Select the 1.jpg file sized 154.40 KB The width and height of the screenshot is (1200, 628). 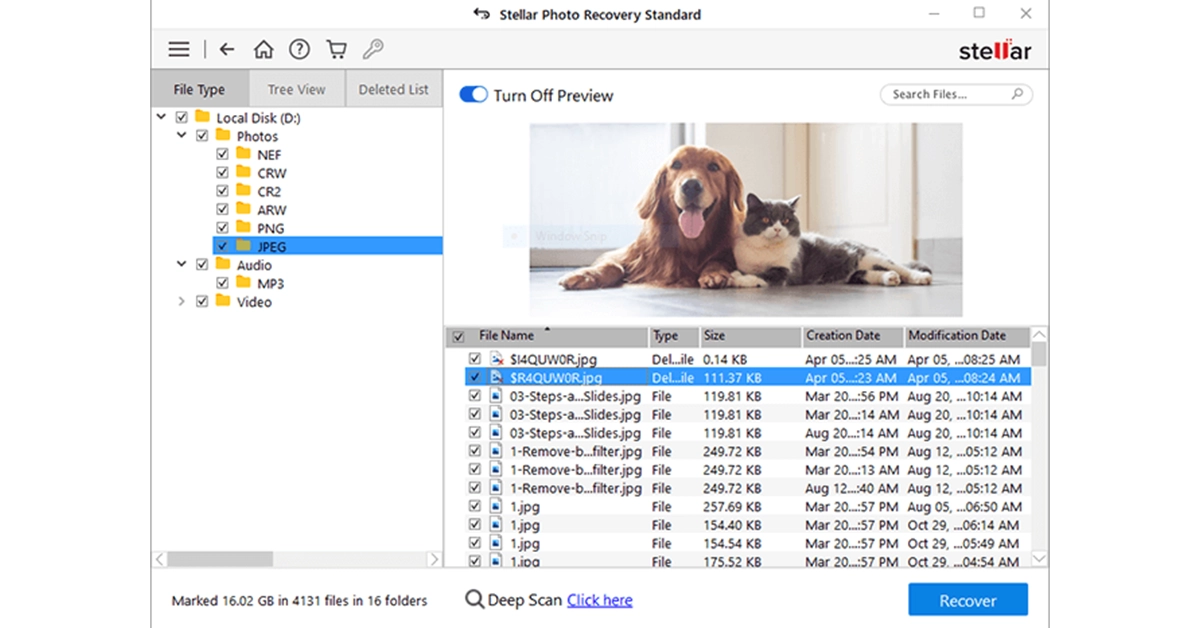[x=748, y=525]
